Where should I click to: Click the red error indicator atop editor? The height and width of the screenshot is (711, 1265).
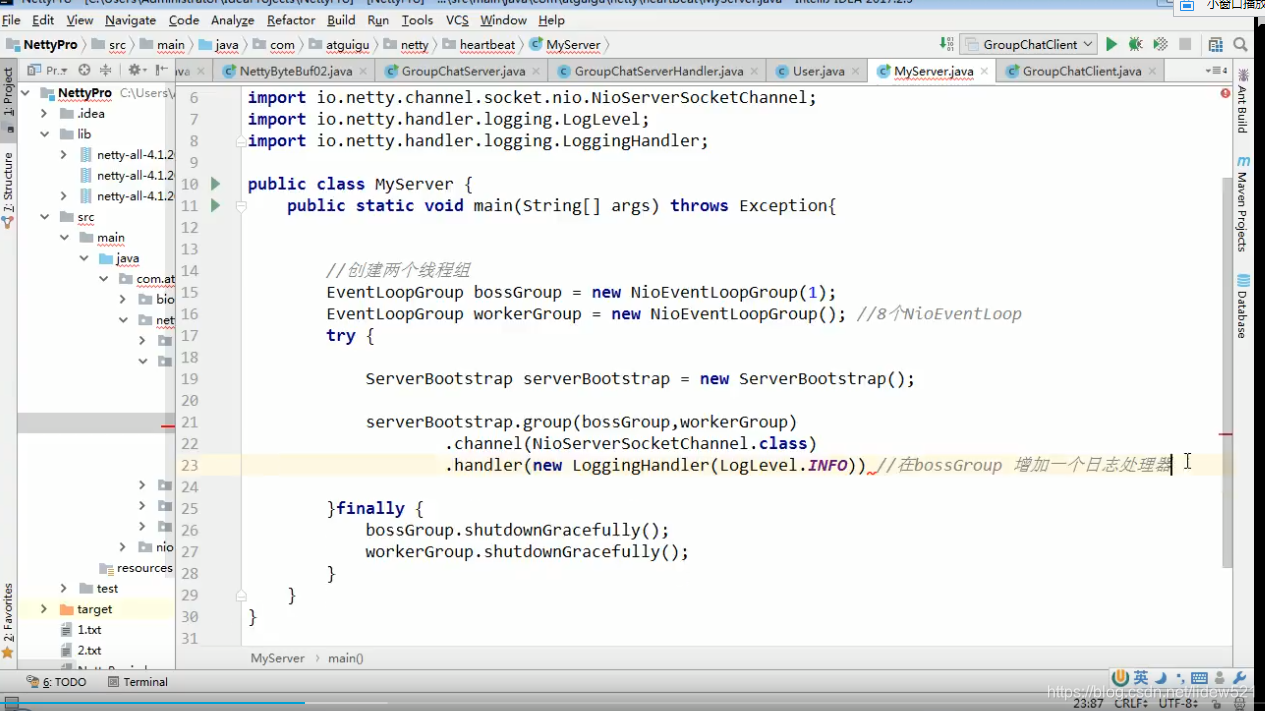click(x=1225, y=93)
